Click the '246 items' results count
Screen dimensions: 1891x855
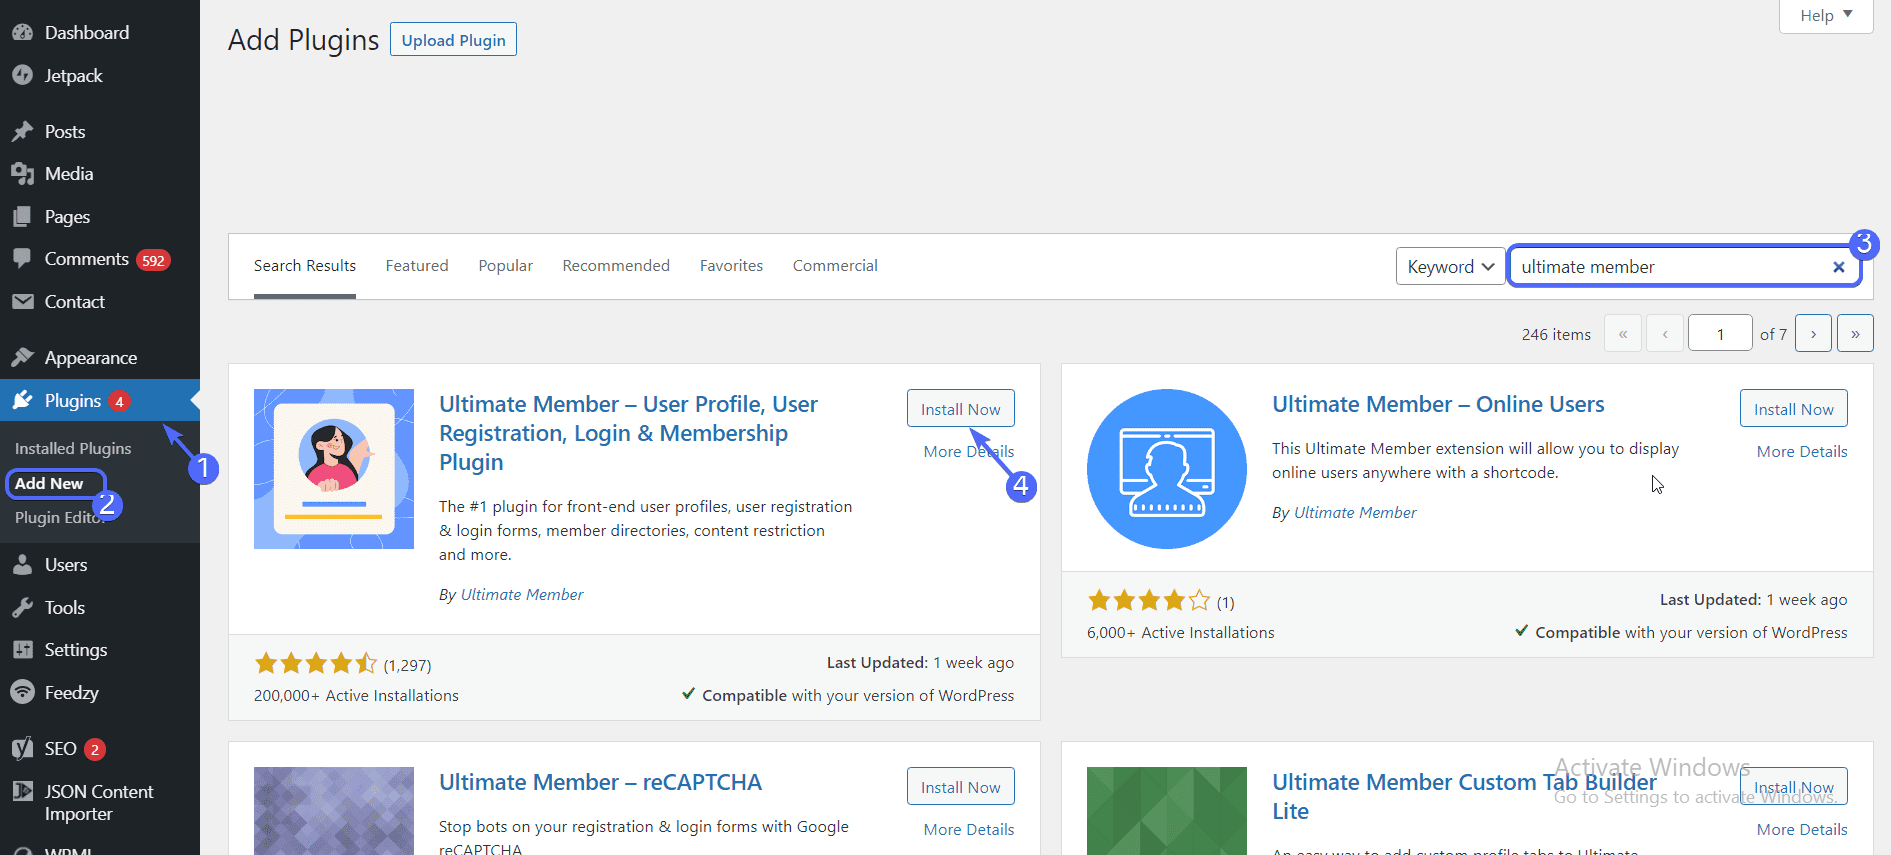pyautogui.click(x=1556, y=335)
